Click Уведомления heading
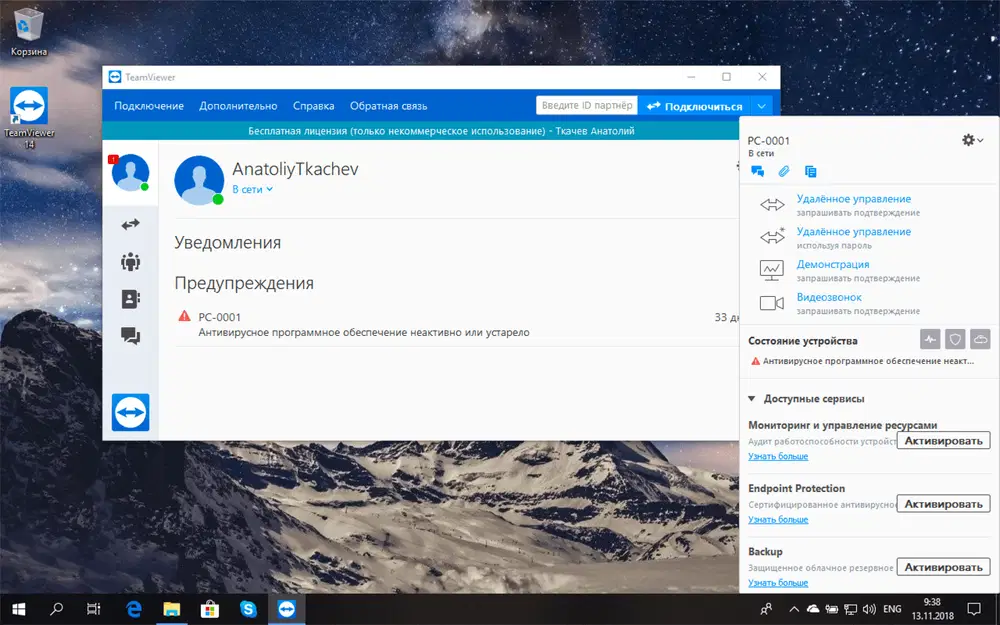 click(x=228, y=242)
